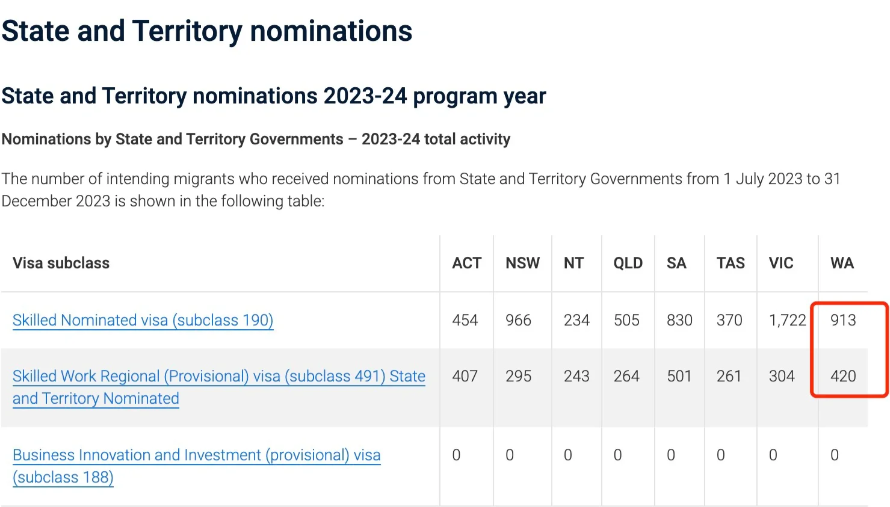
Task: Click the State and Territory nominations heading
Action: (207, 31)
